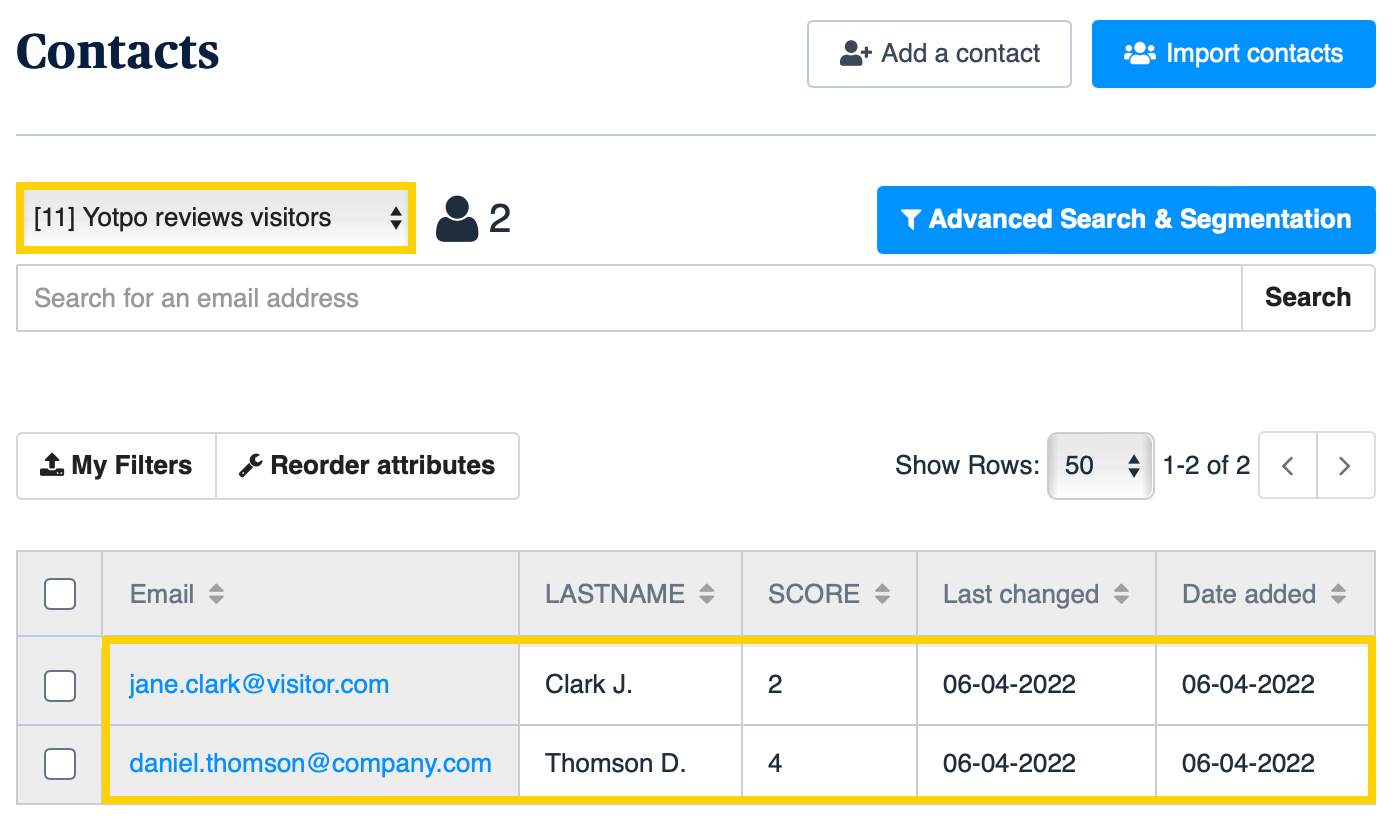Sort the table by the SCORE column
Image resolution: width=1394 pixels, height=822 pixels.
coord(883,593)
